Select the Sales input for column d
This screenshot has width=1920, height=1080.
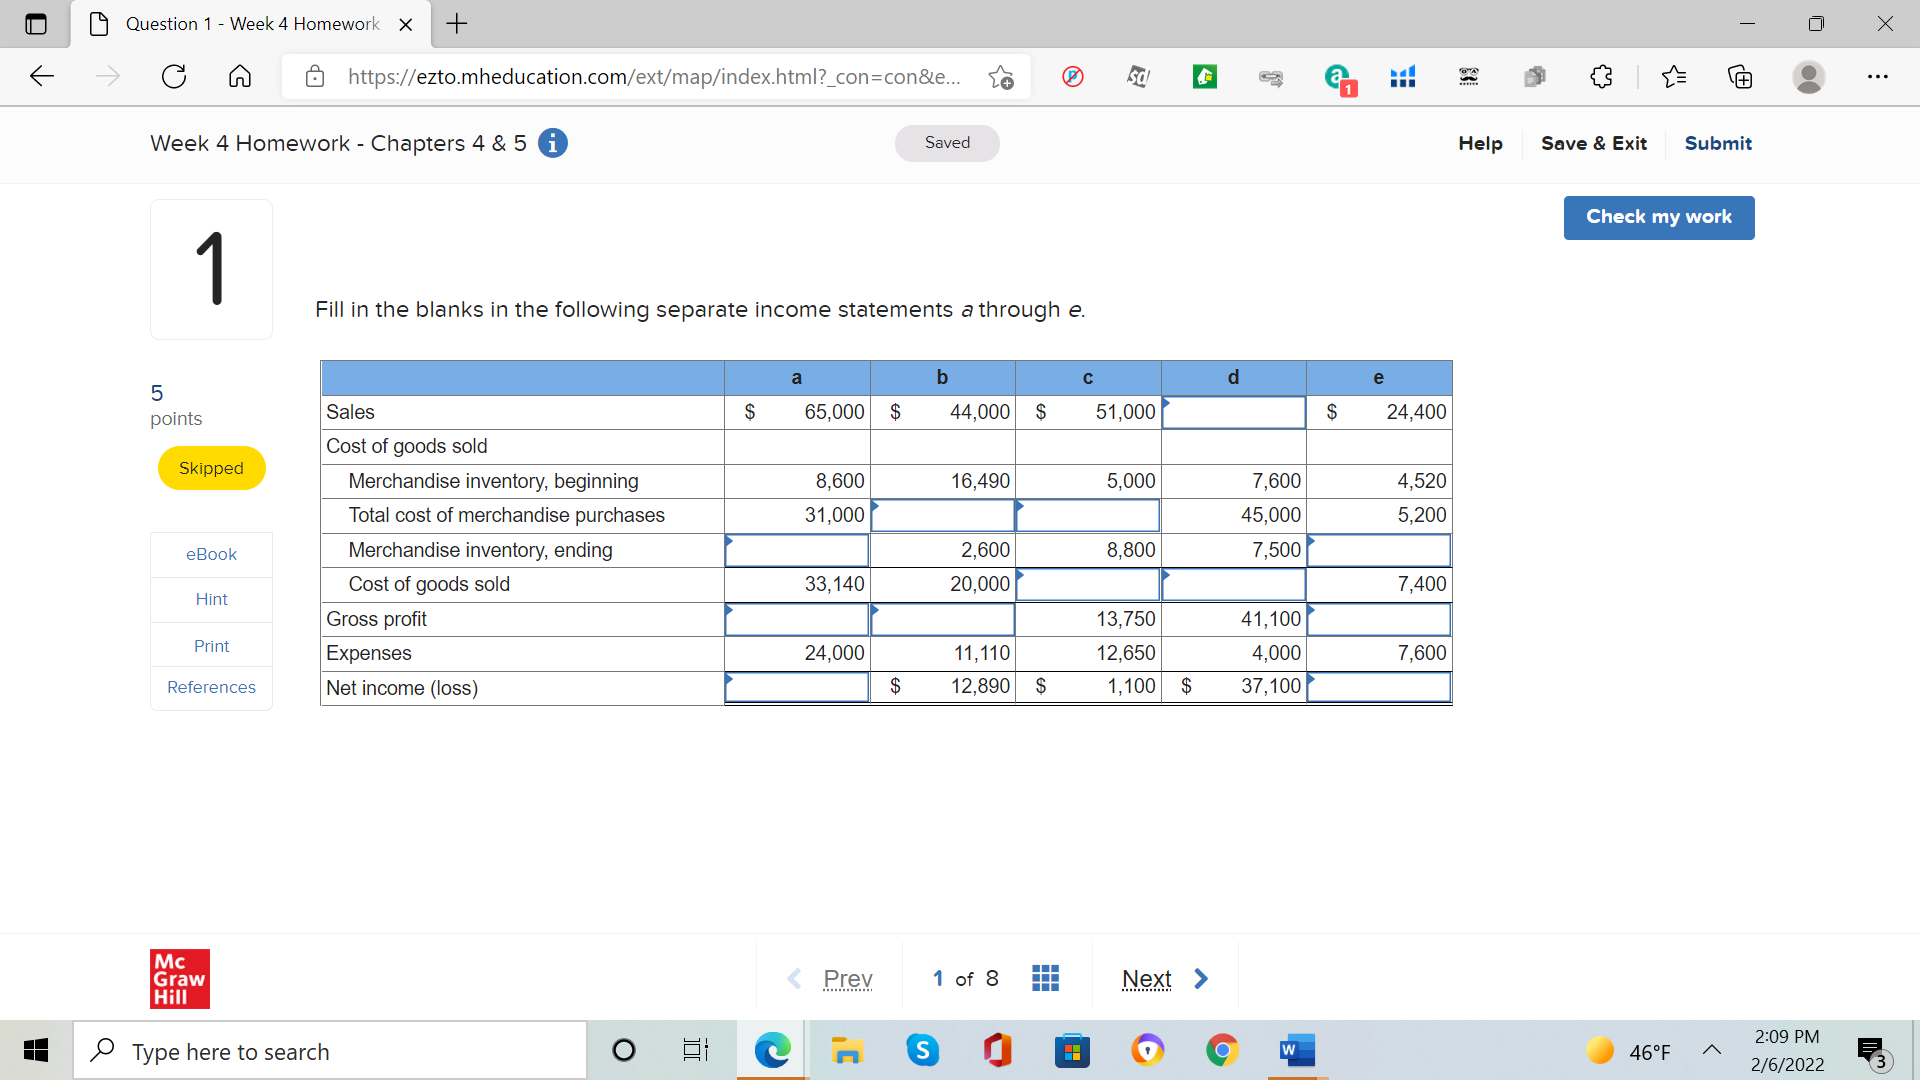tap(1233, 412)
